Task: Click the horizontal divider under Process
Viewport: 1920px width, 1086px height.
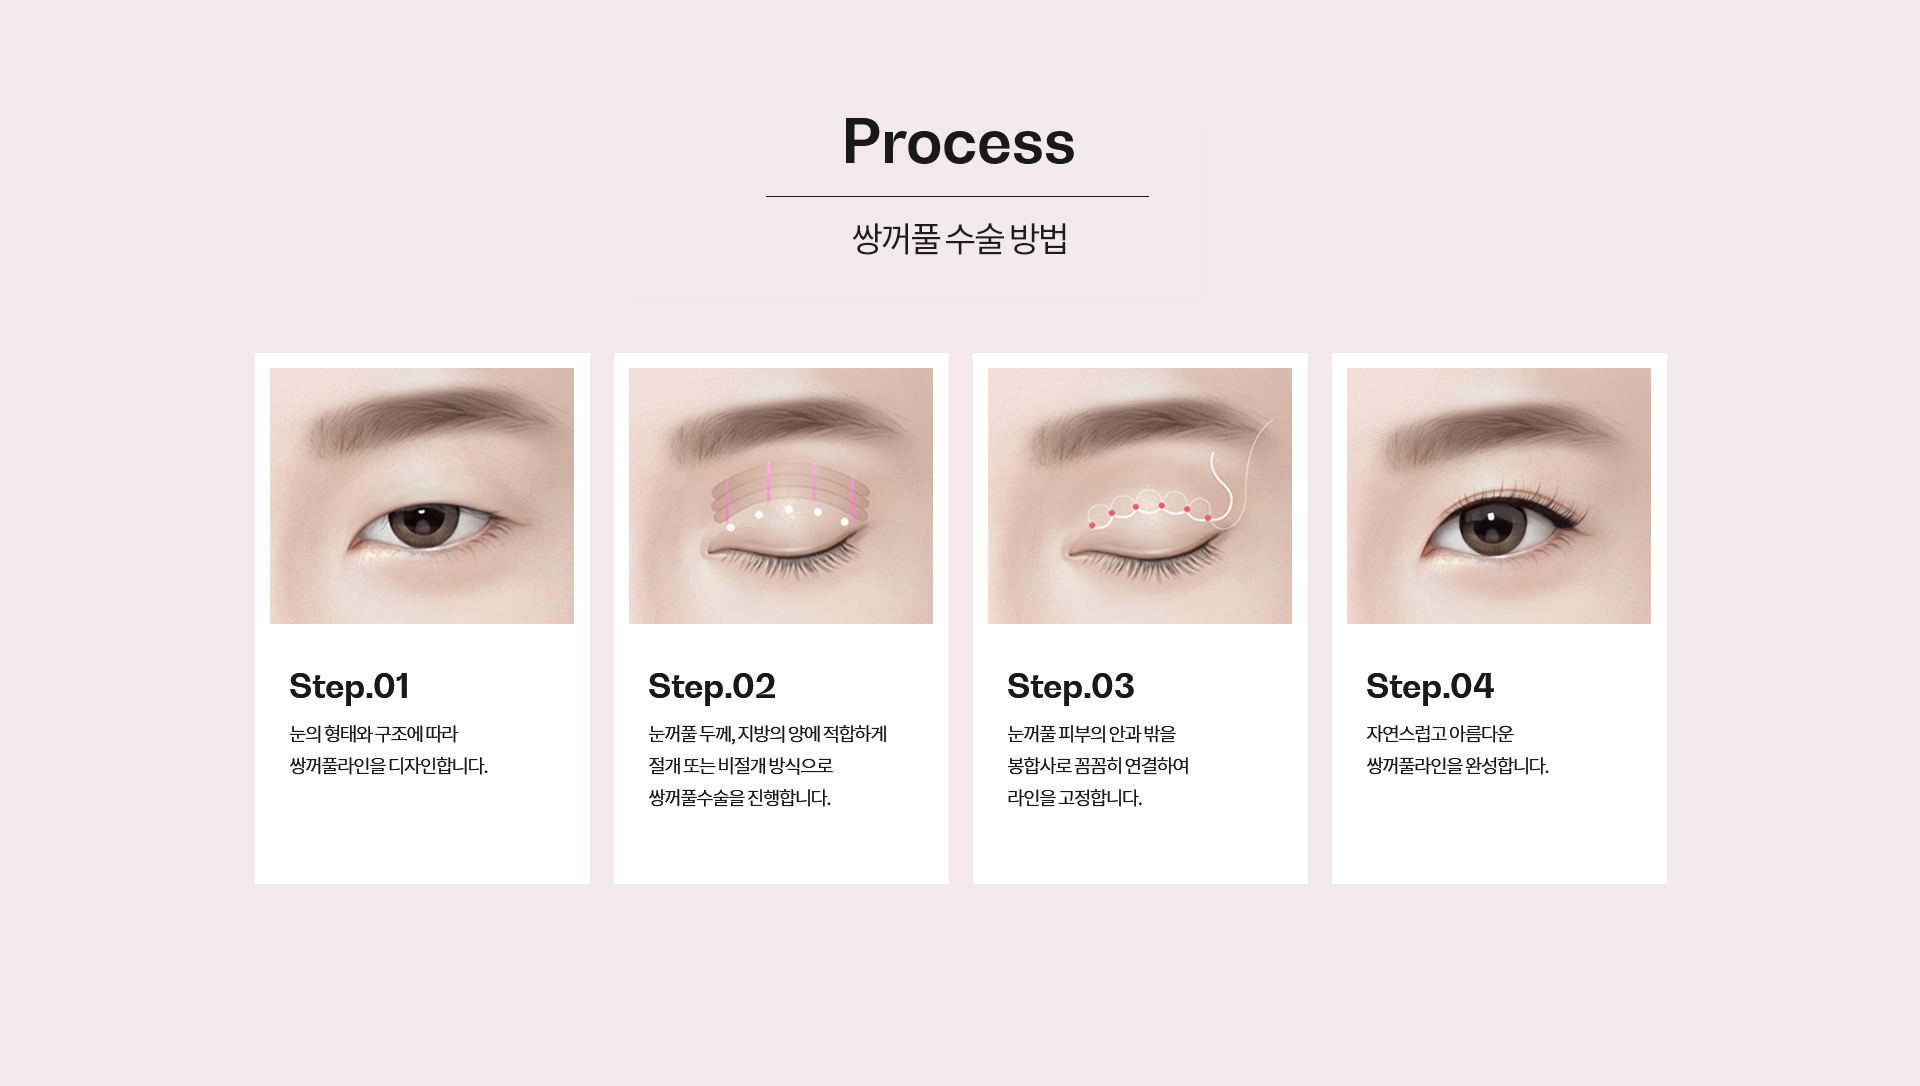Action: click(957, 197)
